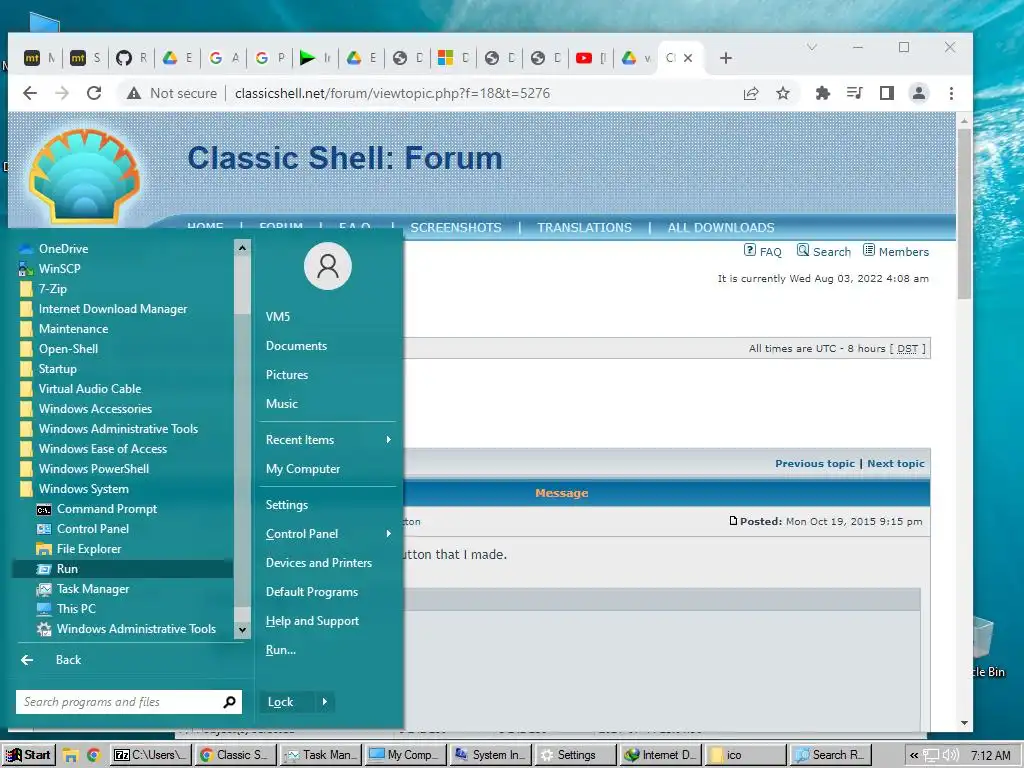Screen dimensions: 1024x768
Task: Click the browser page scrollbar thumb
Action: [x=965, y=214]
